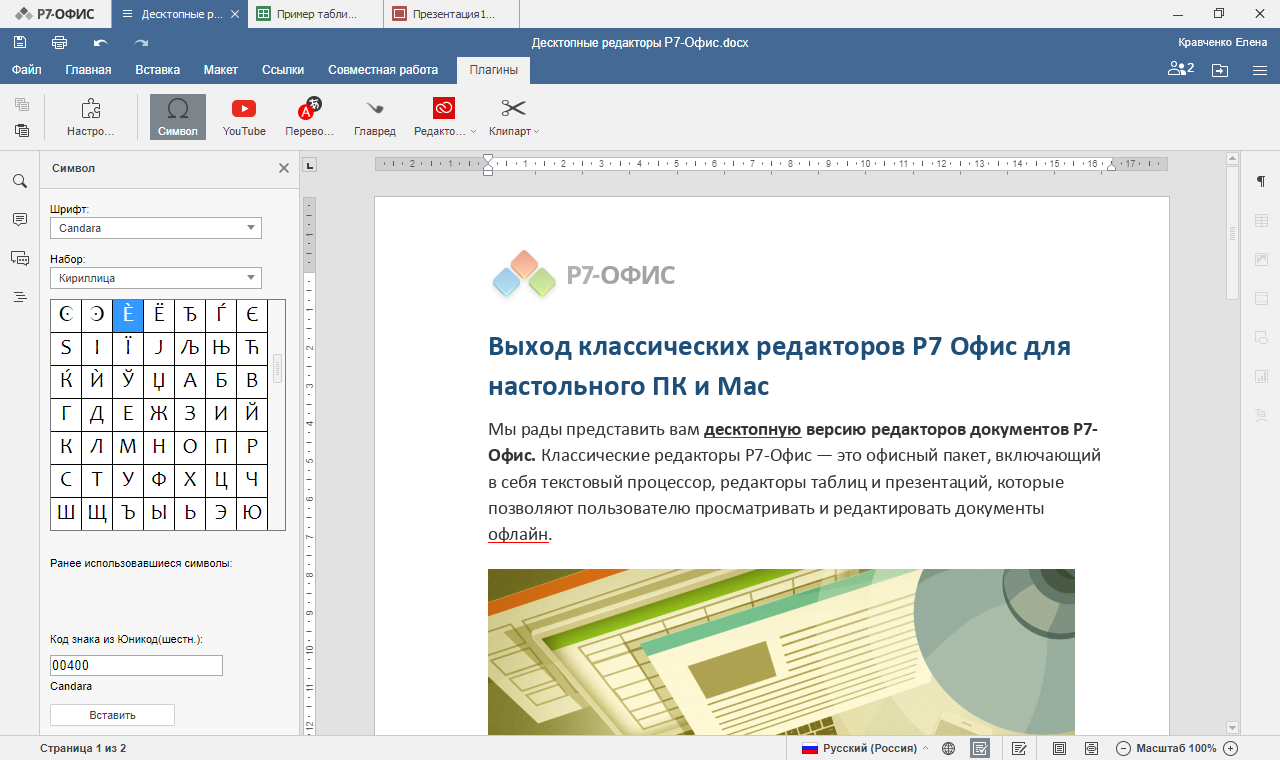Viewport: 1280px width, 760px height.
Task: Toggle the Символ plugin button
Action: (x=178, y=117)
